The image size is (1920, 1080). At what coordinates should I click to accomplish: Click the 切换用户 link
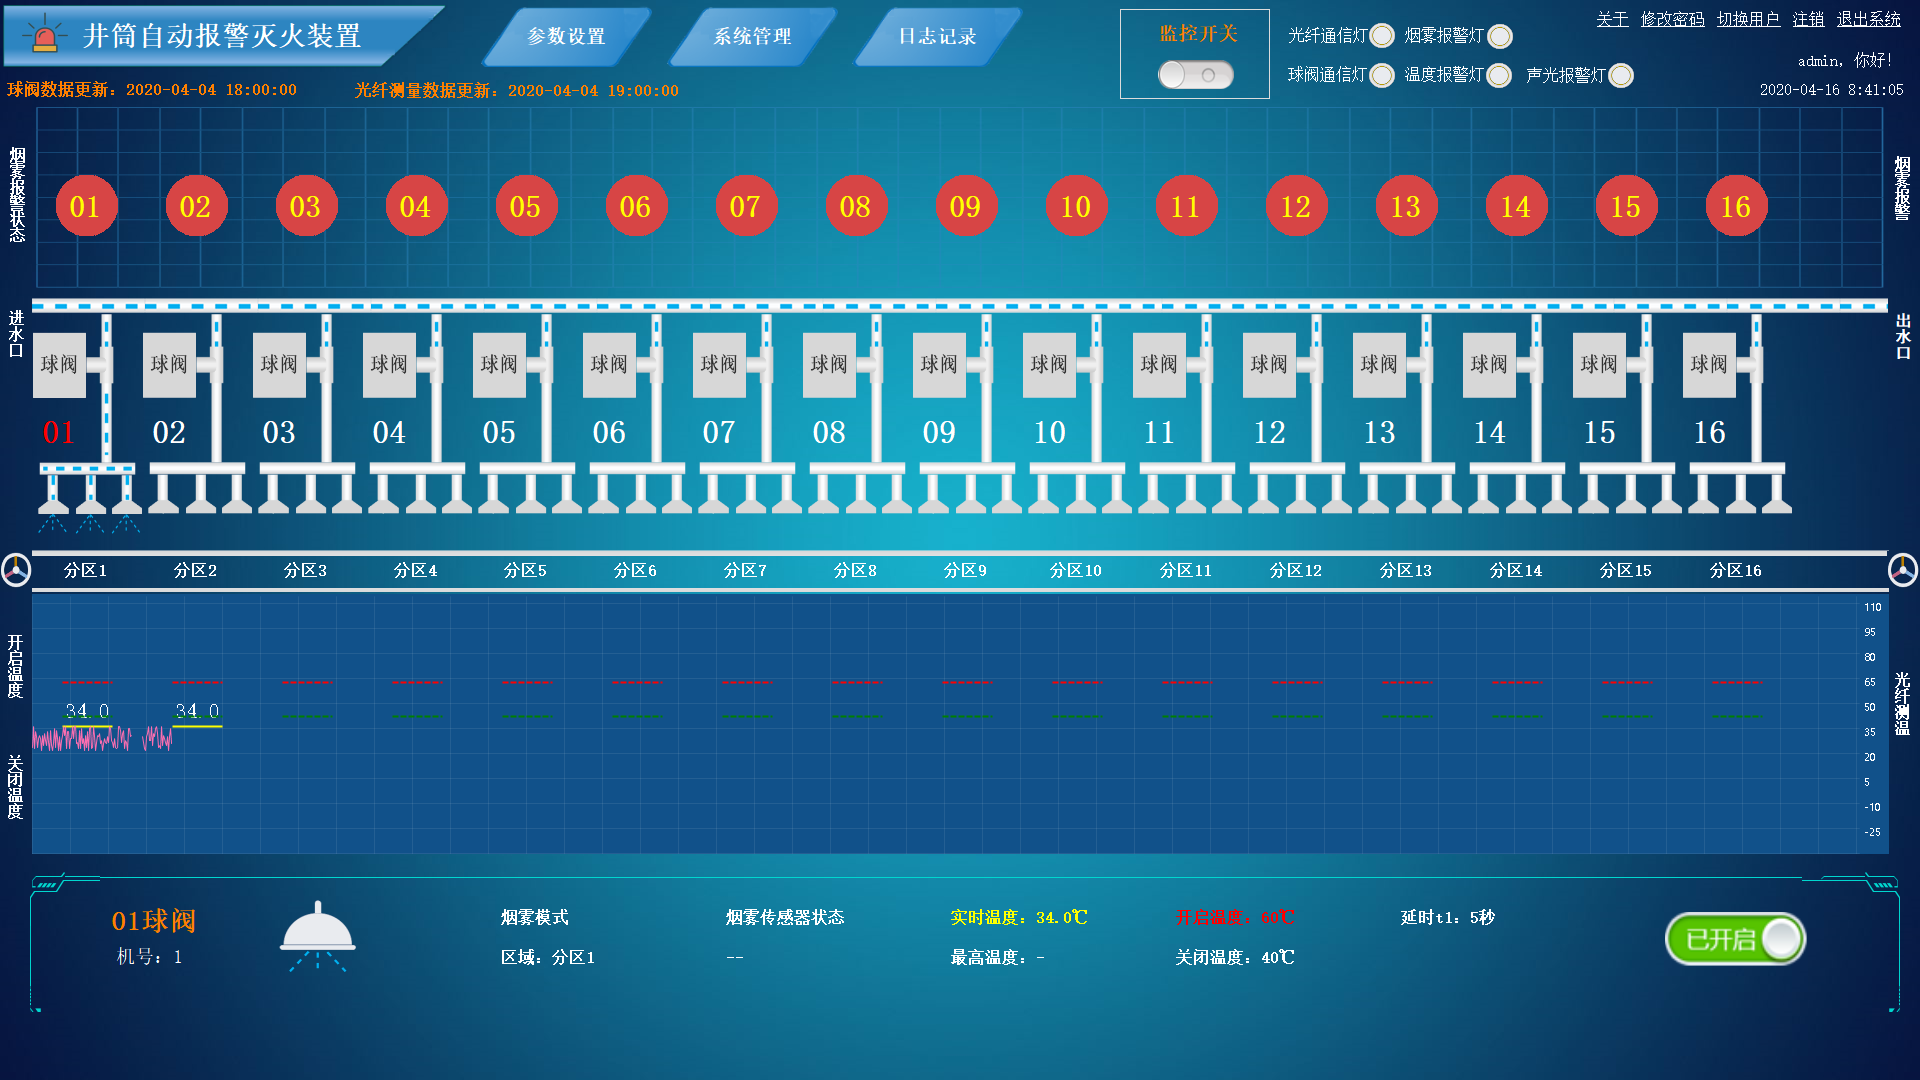click(x=1748, y=19)
